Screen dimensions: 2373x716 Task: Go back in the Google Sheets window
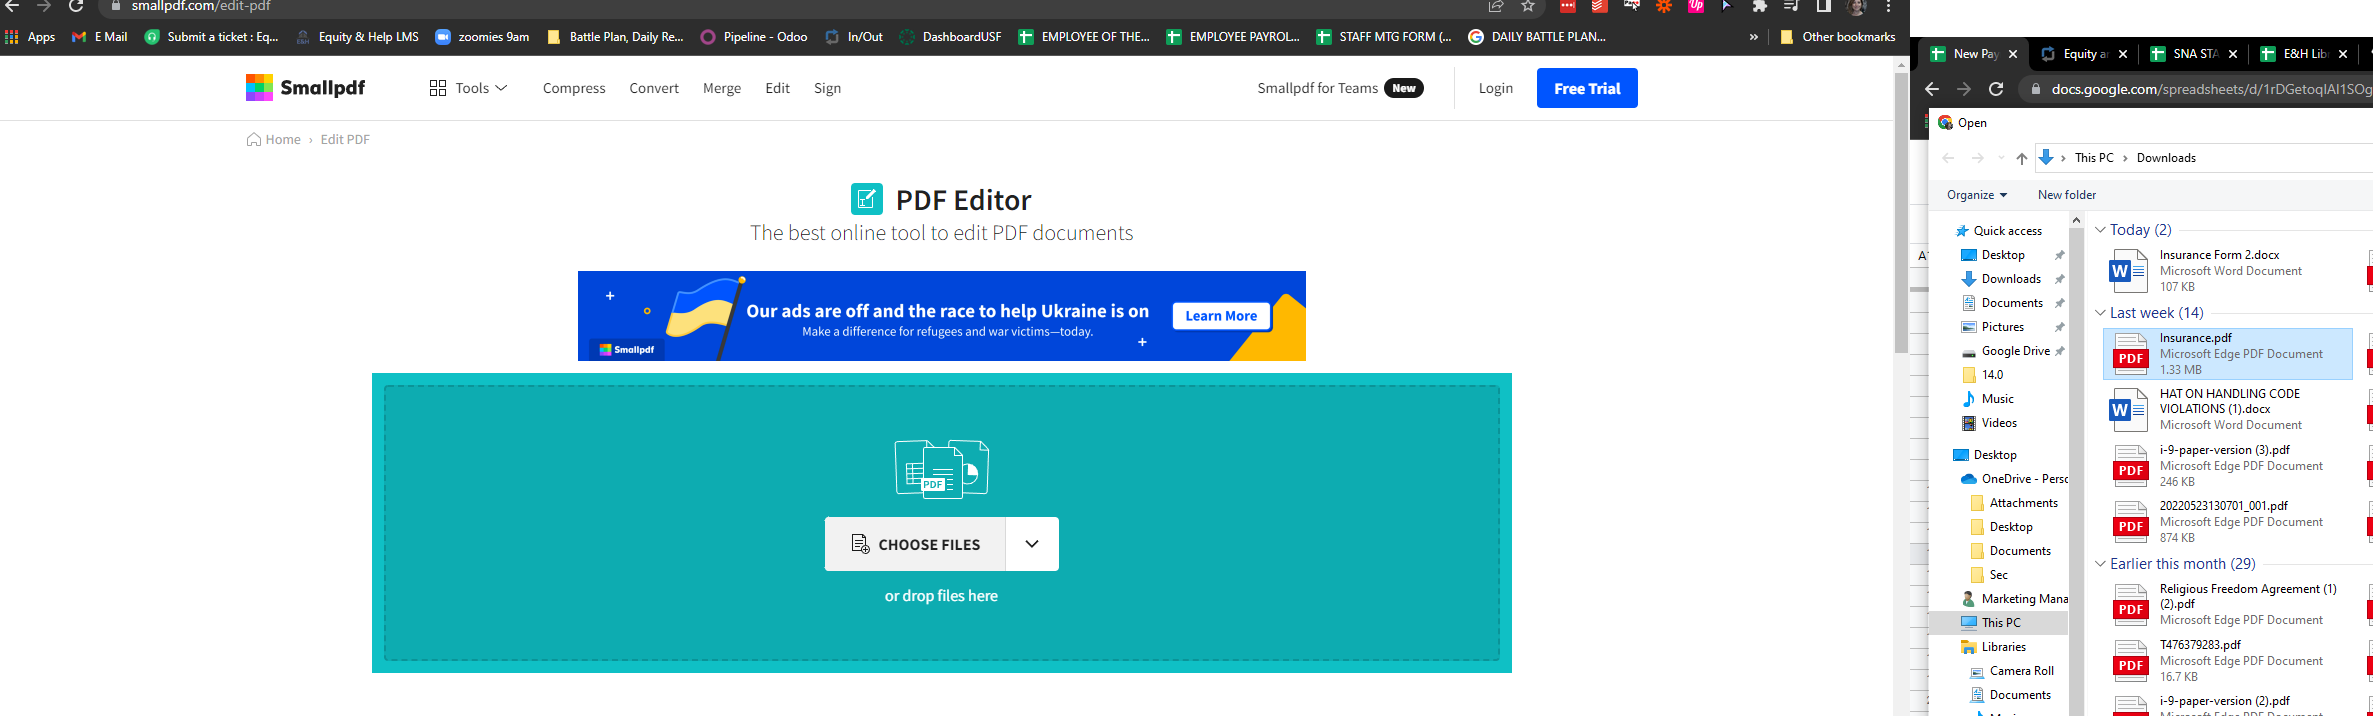click(x=1932, y=89)
